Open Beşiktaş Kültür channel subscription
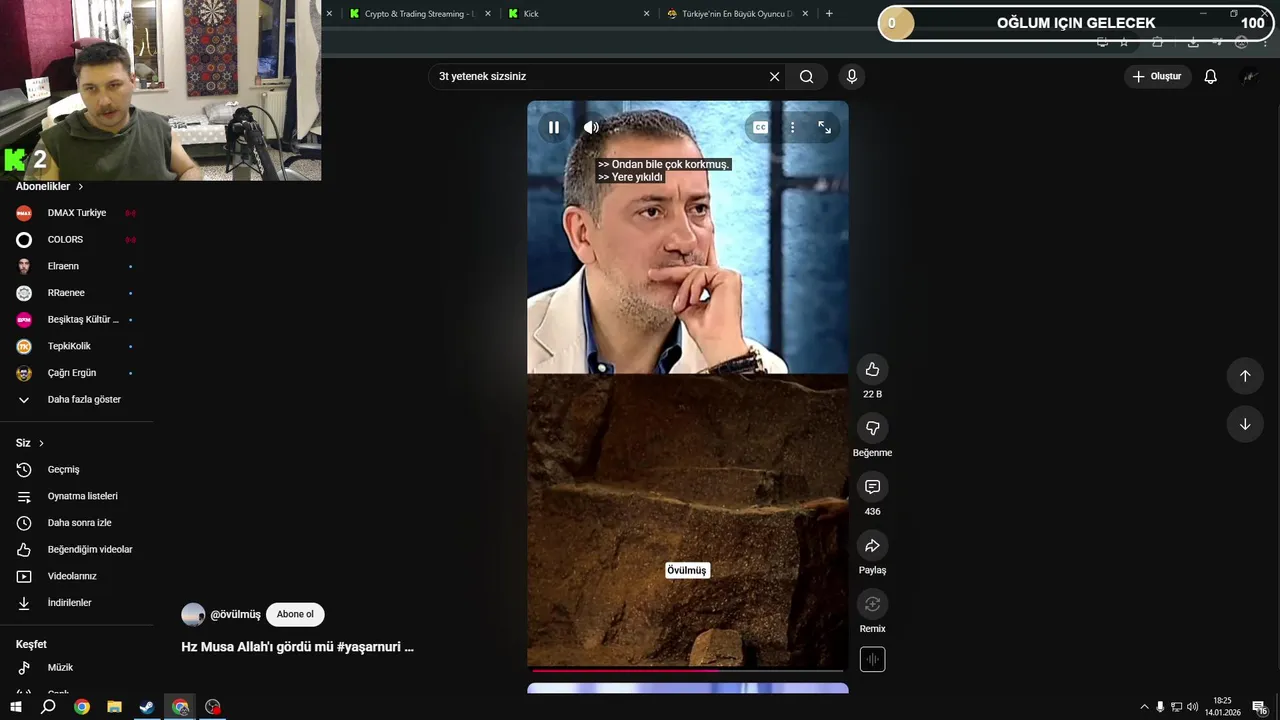 click(77, 320)
